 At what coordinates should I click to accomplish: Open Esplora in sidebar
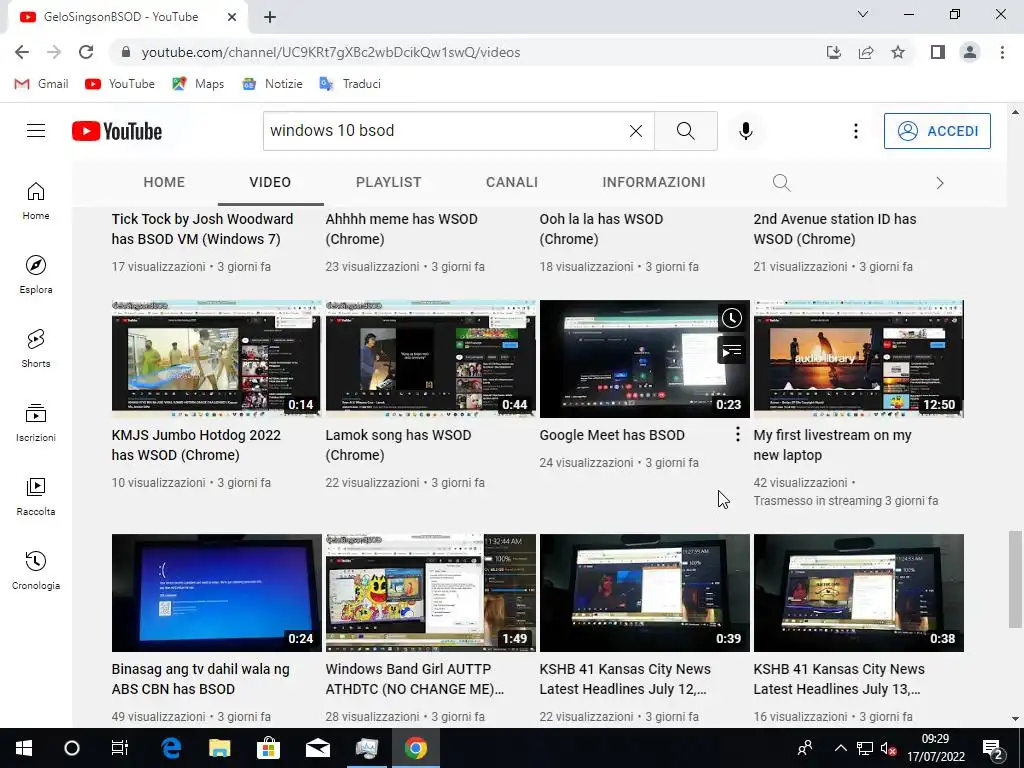pos(36,274)
